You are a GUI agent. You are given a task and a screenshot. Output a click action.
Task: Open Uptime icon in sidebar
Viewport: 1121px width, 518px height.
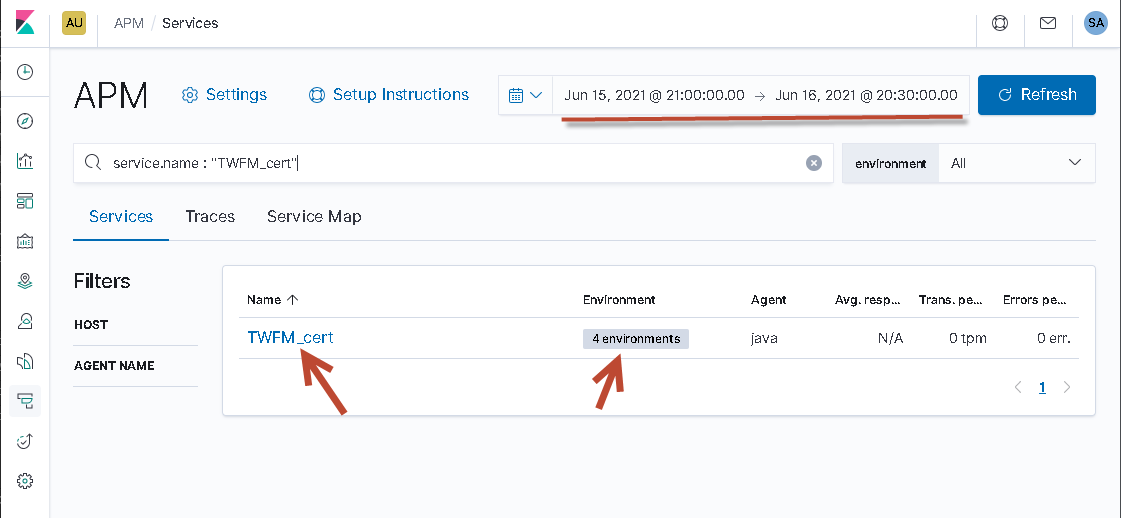point(25,441)
